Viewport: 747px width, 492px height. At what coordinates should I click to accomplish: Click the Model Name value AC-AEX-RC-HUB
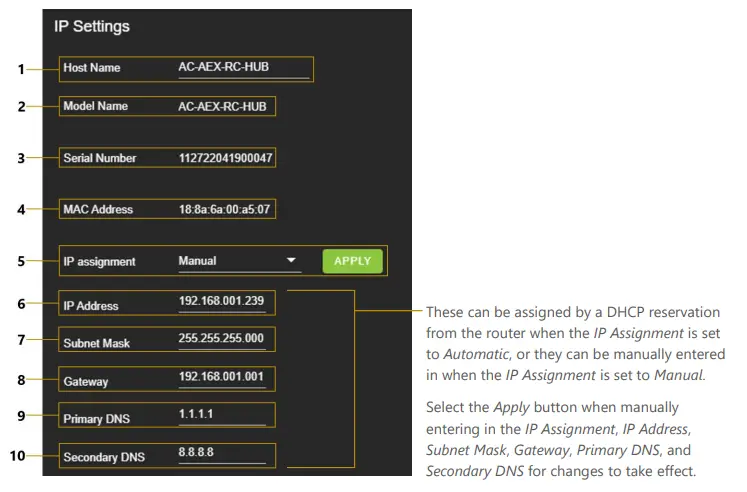coord(222,105)
